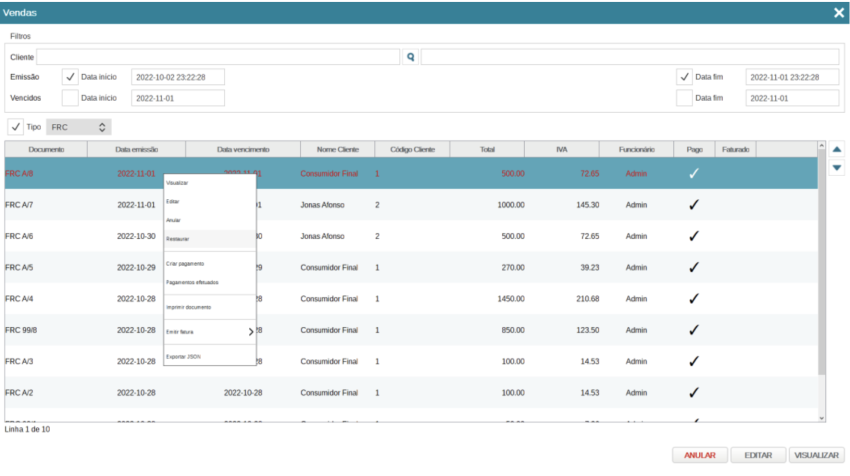Image resolution: width=850 pixels, height=476 pixels.
Task: Sort by the Data emissão column header
Action: [136, 149]
